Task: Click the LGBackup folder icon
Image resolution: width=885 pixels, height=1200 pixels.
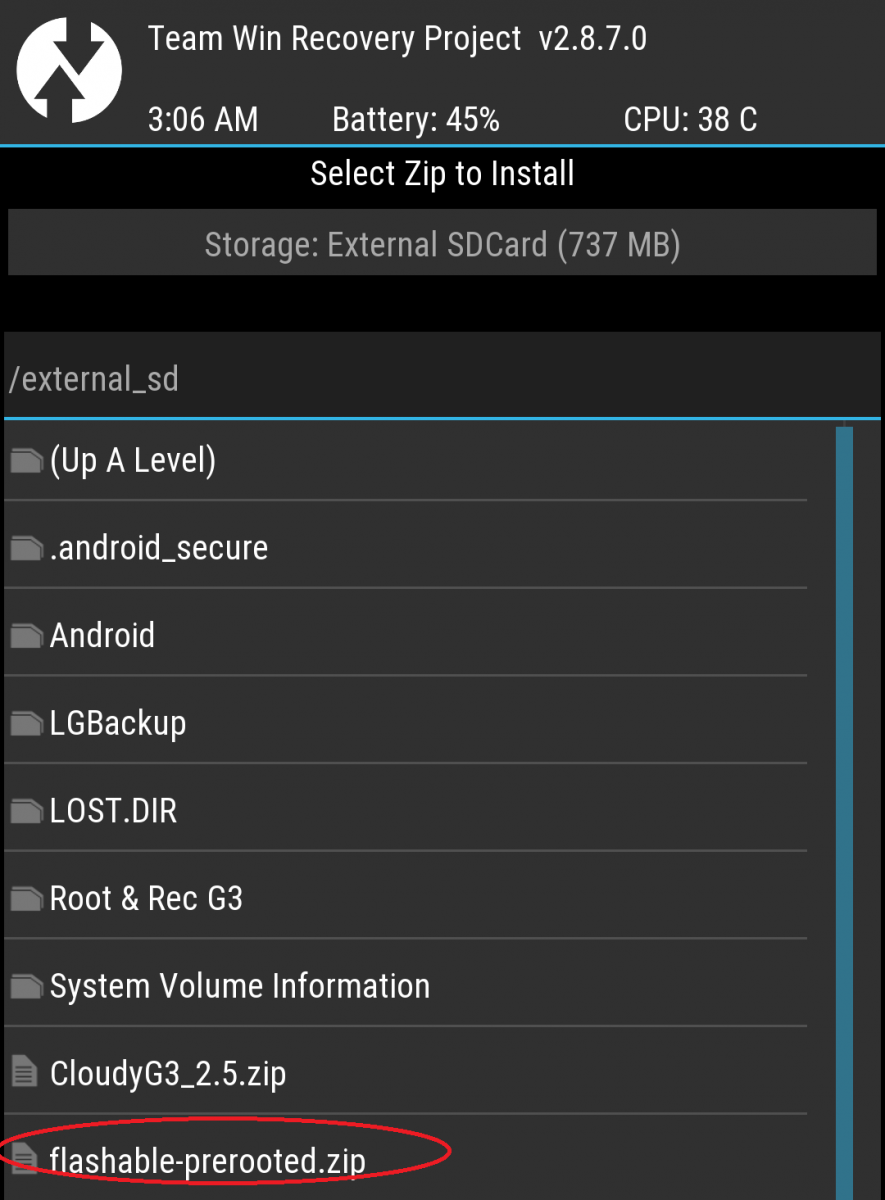Action: tap(26, 724)
